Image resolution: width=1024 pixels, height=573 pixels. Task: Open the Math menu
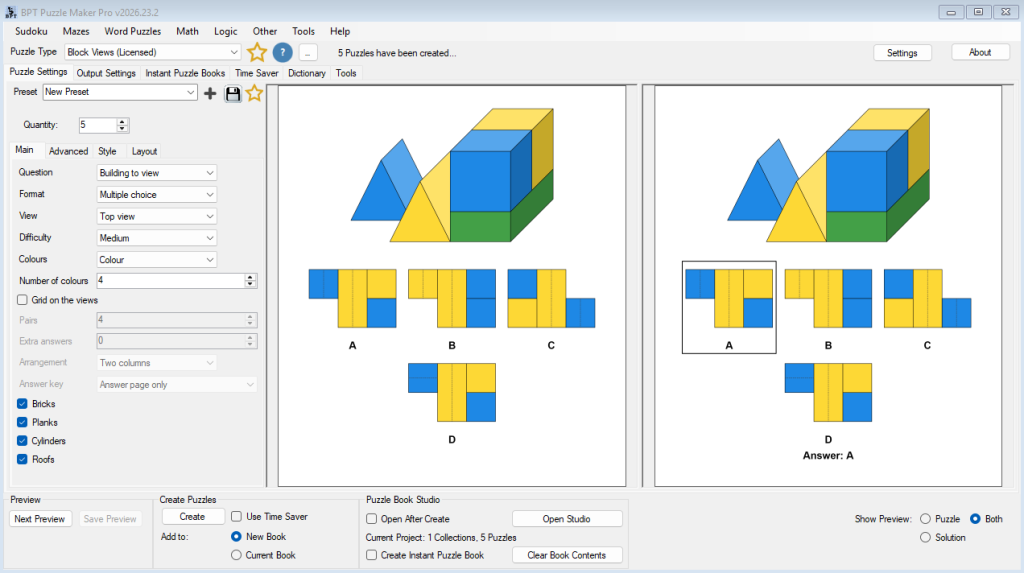click(187, 31)
